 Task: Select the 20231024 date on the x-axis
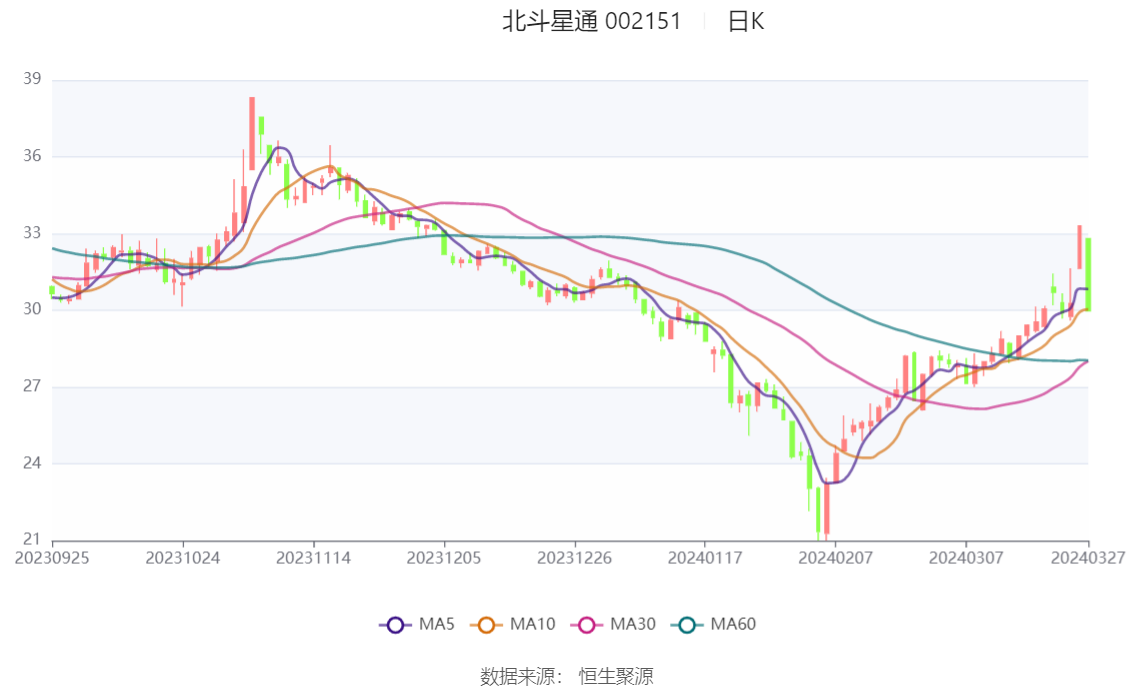click(x=182, y=557)
